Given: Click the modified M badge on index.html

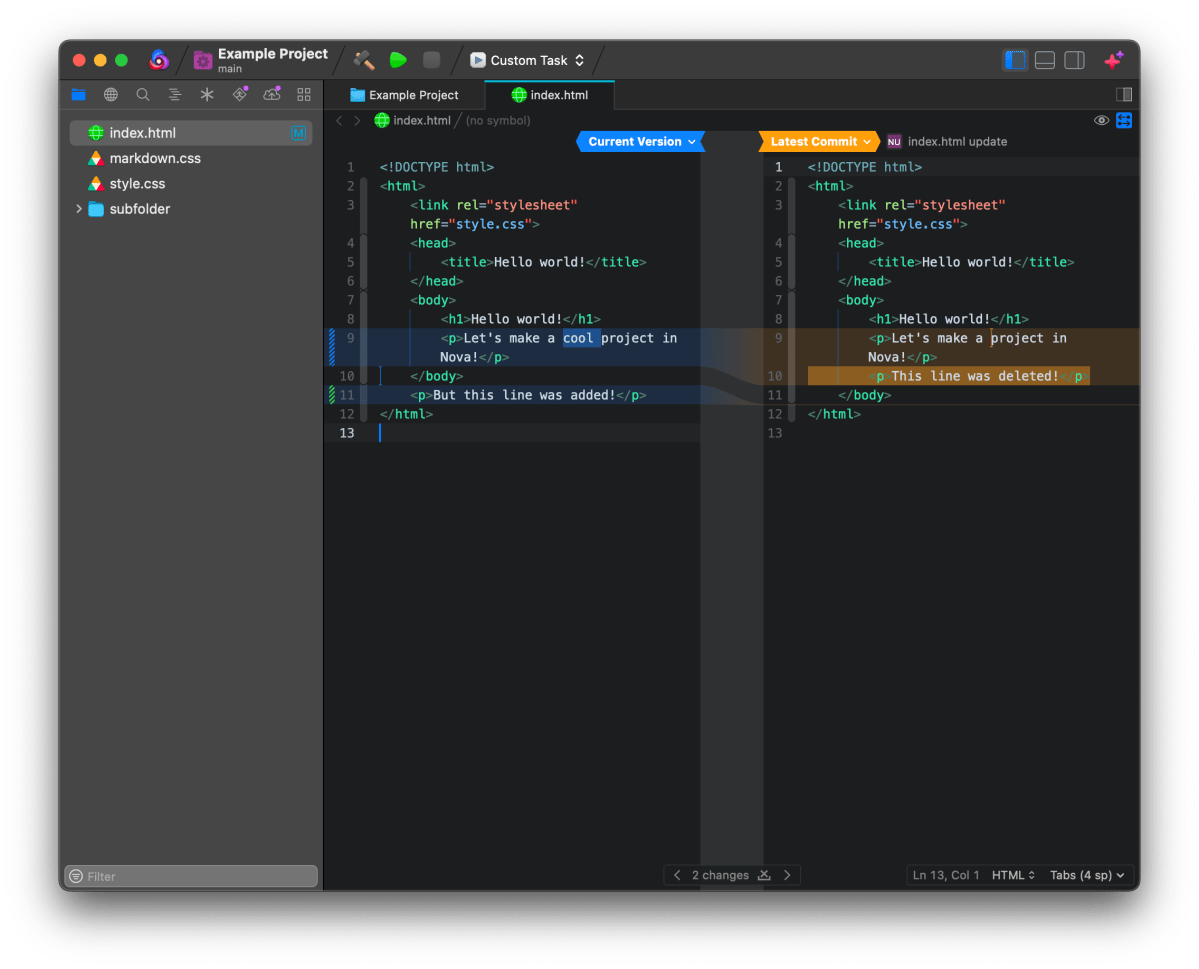Looking at the screenshot, I should (x=298, y=133).
